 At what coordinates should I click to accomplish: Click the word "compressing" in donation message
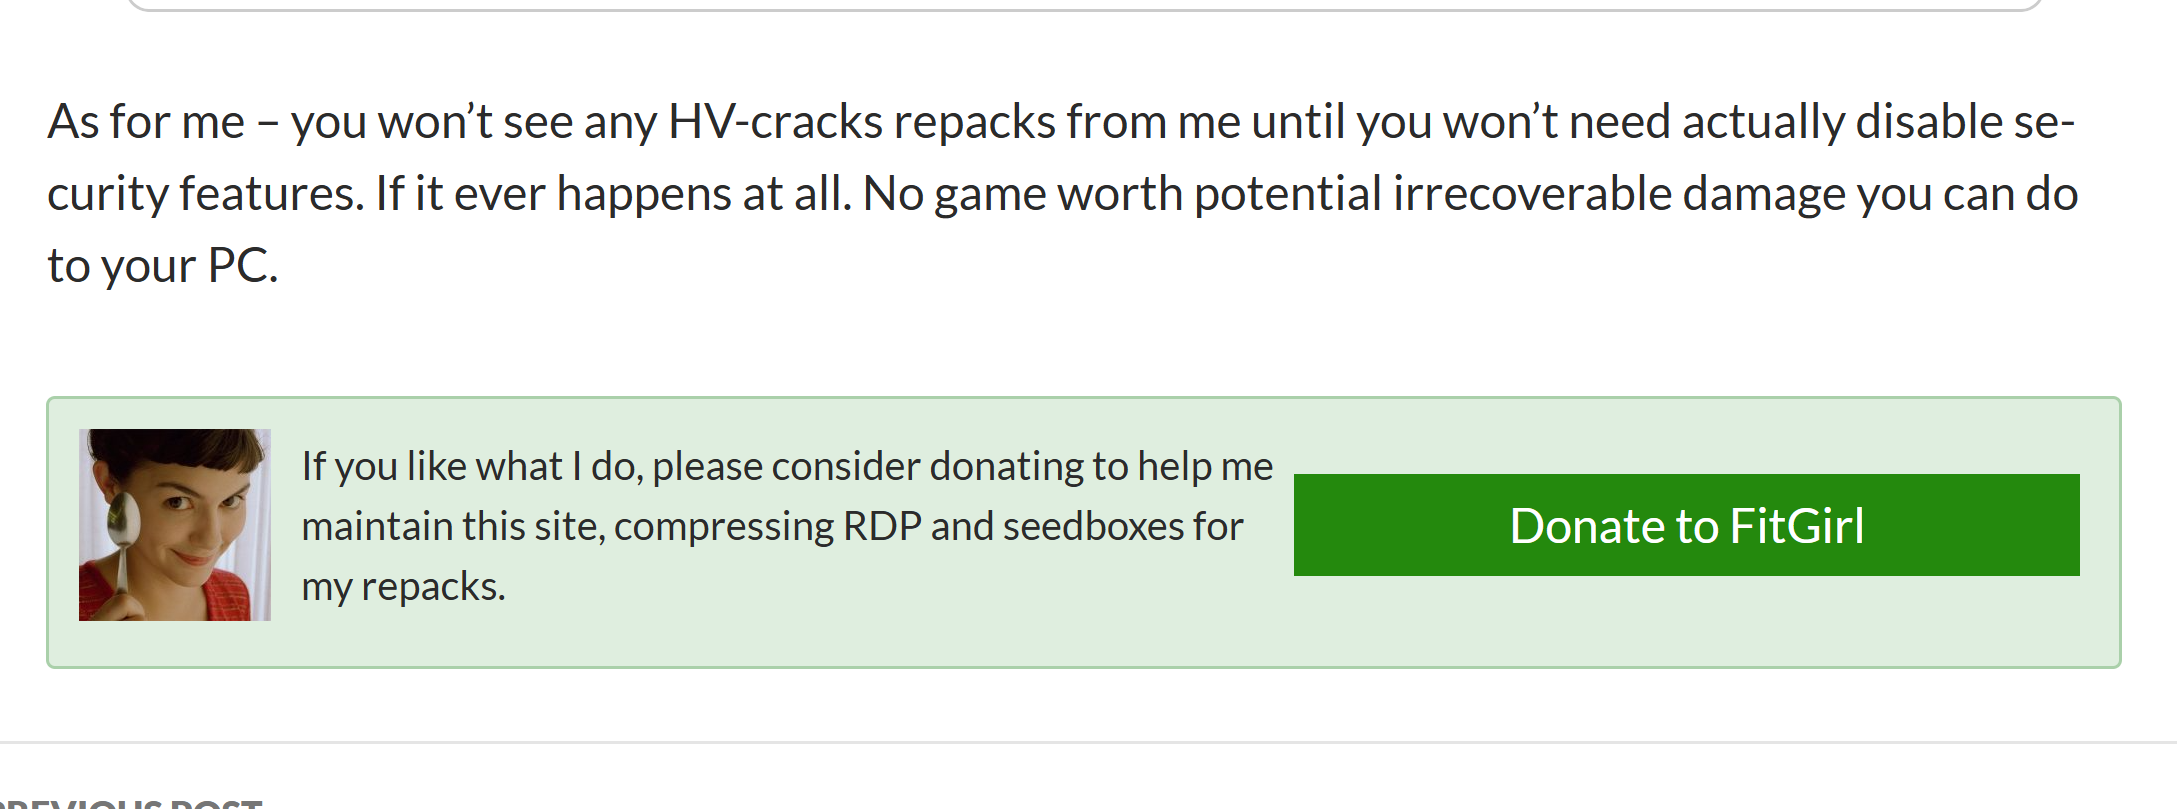pyautogui.click(x=723, y=527)
